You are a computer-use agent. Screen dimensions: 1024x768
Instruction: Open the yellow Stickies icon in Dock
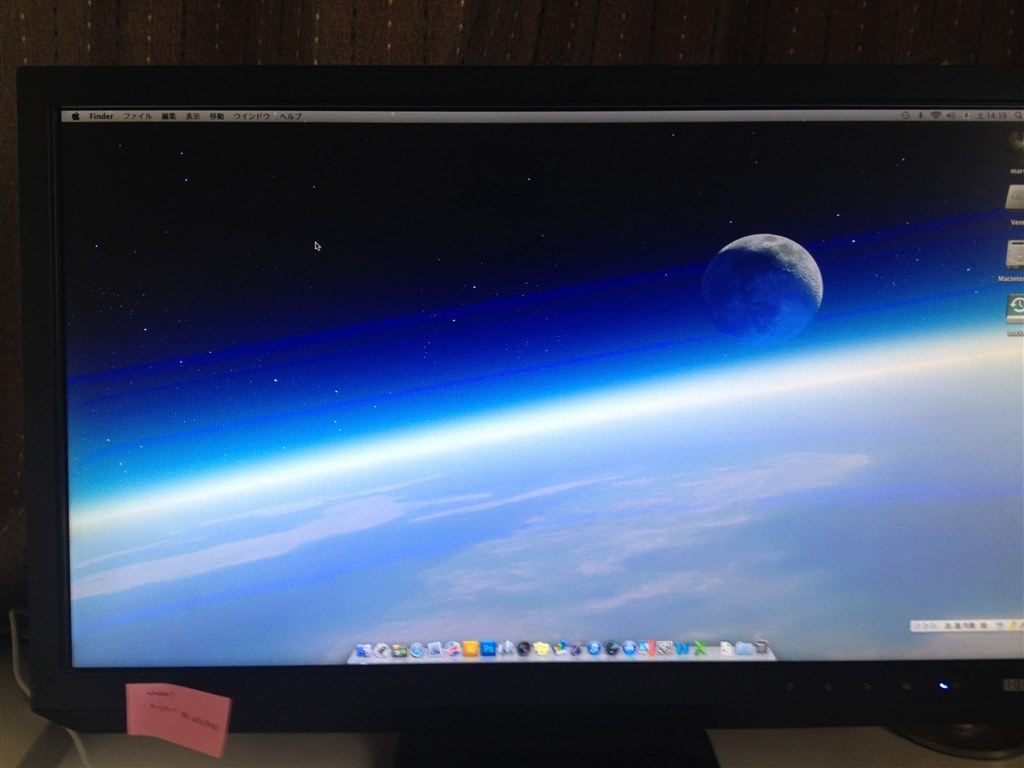541,648
